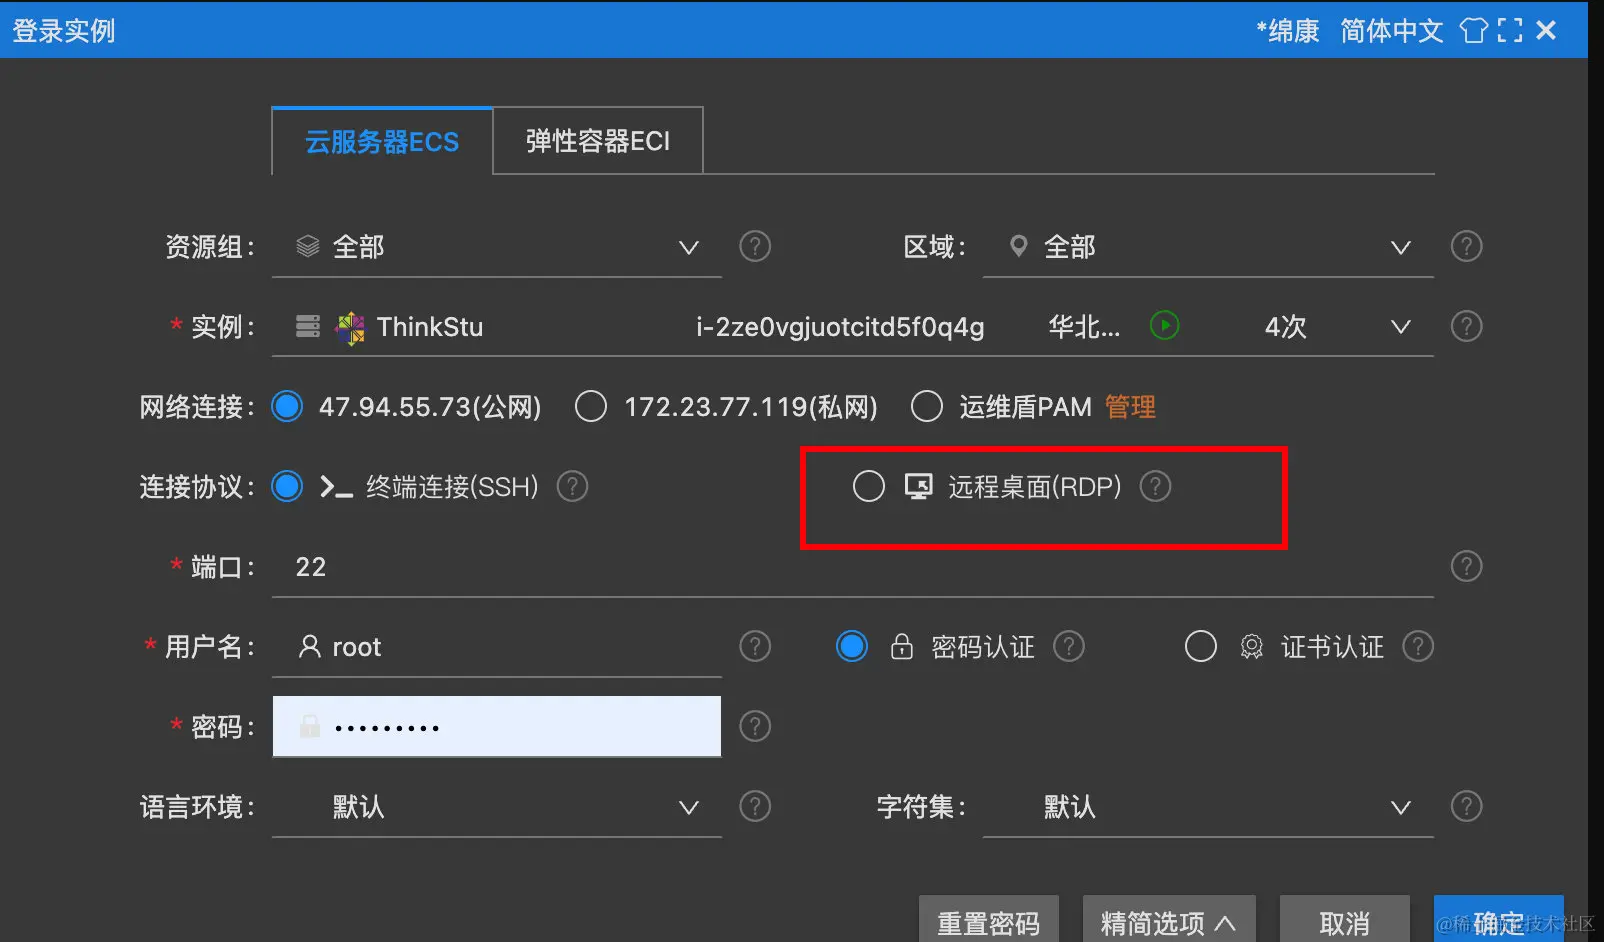Switch to 云服务器ECS tab
Viewport: 1604px width, 942px height.
382,141
